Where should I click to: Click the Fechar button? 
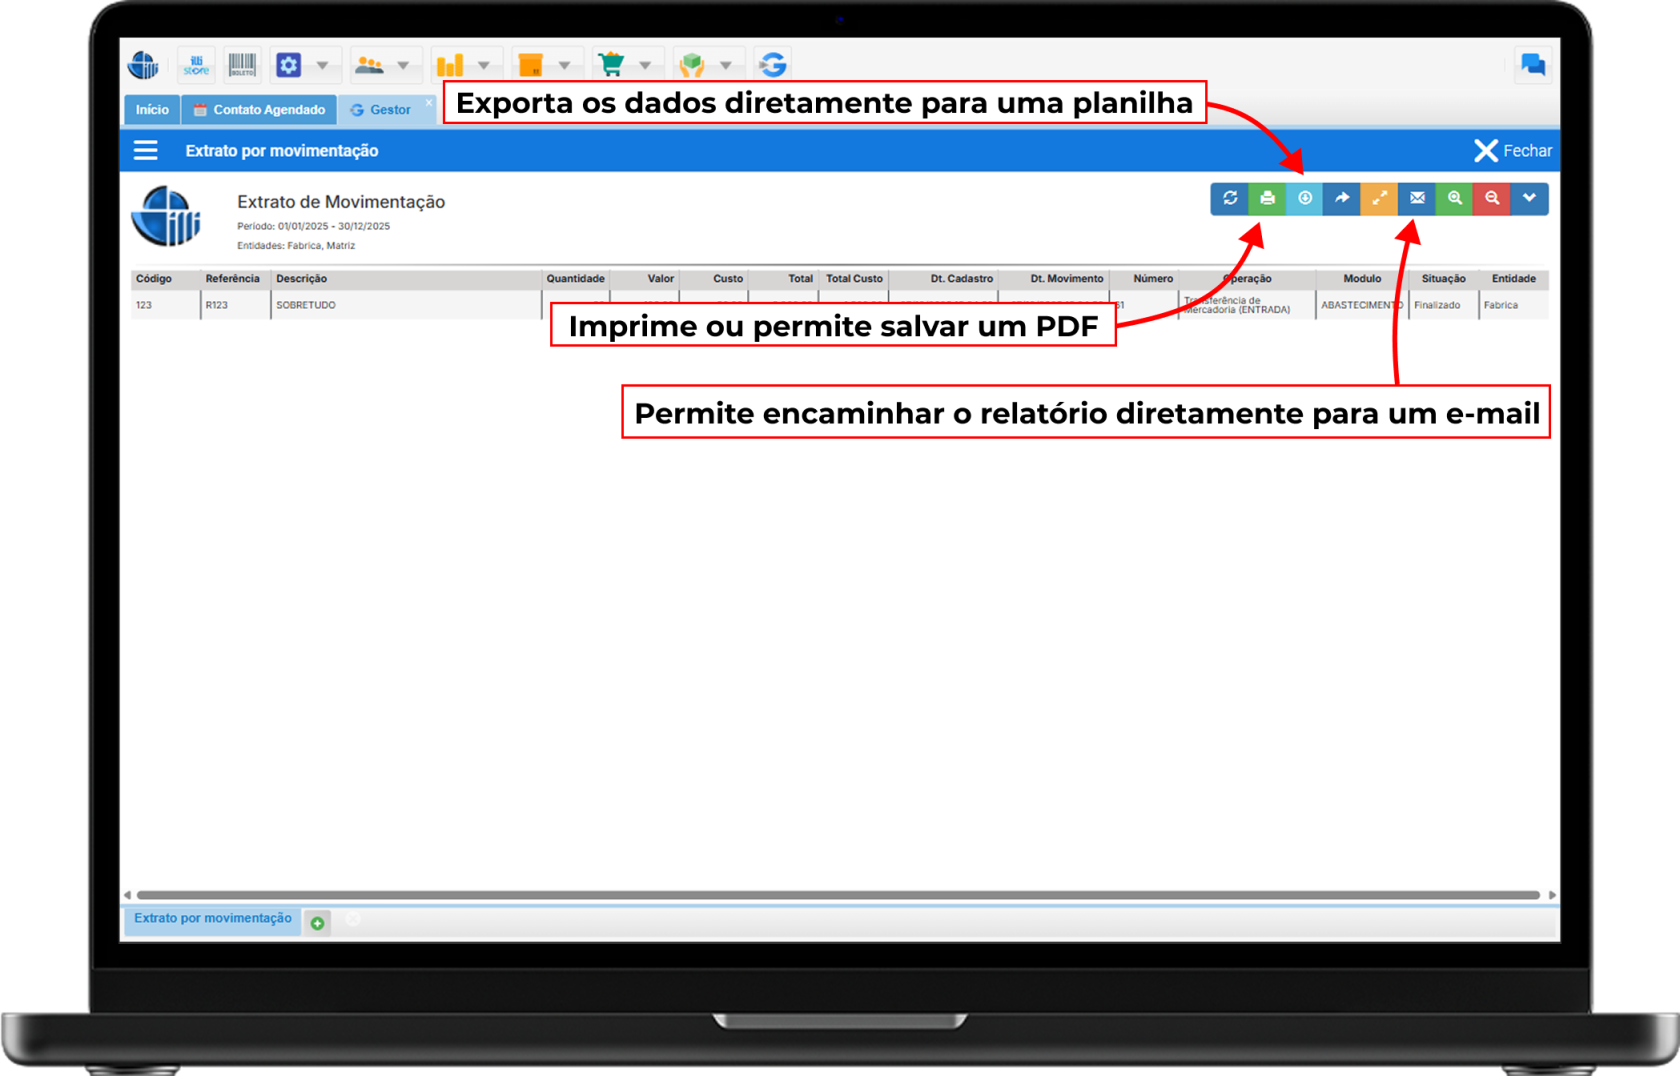coord(1513,151)
